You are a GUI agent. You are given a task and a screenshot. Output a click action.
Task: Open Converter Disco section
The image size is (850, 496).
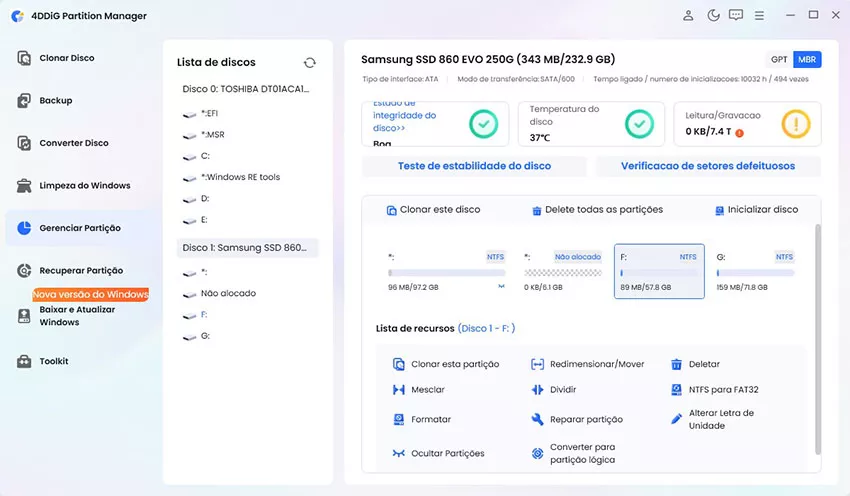74,143
